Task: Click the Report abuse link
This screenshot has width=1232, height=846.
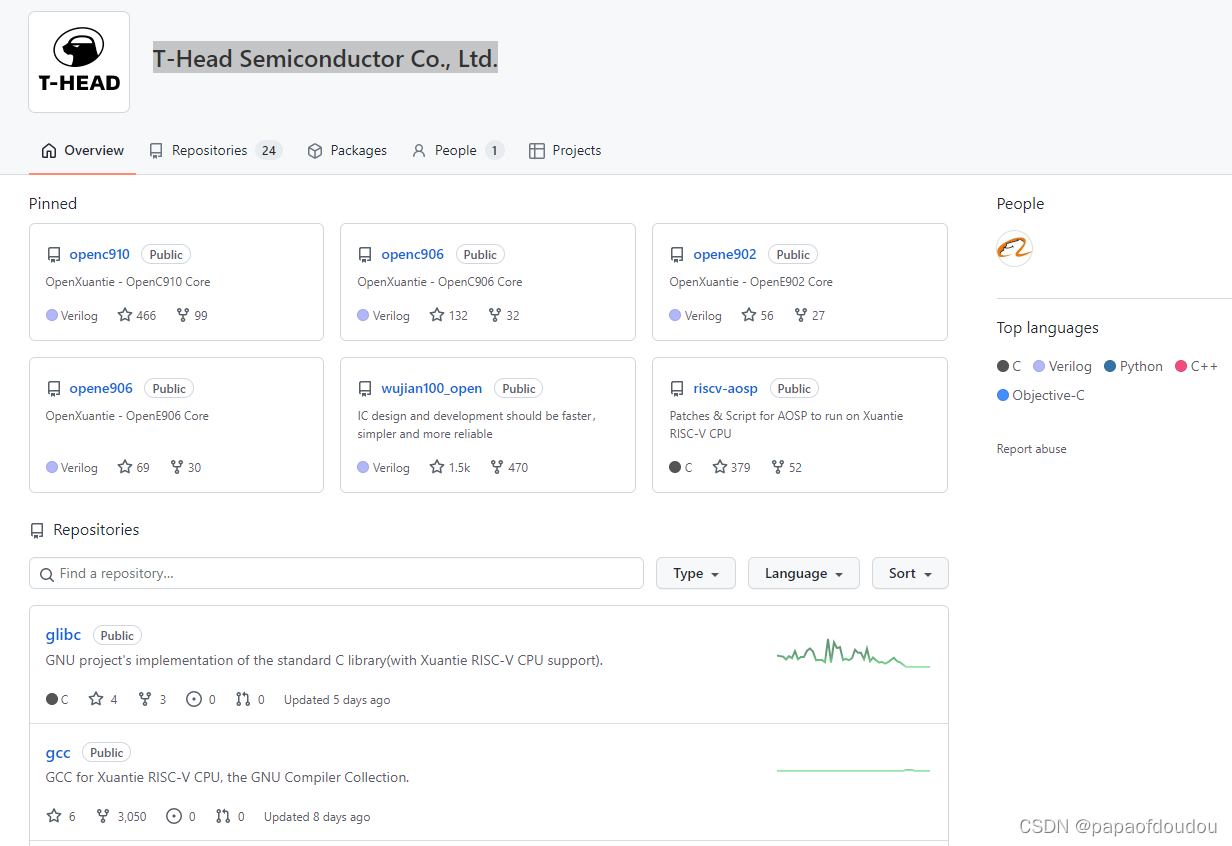Action: 1031,449
